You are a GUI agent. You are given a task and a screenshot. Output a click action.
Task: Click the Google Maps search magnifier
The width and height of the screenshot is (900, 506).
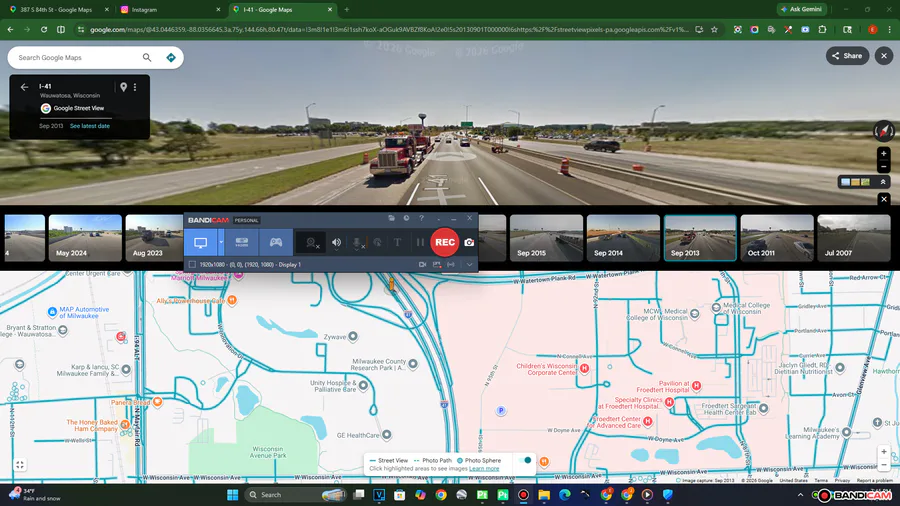tap(147, 57)
